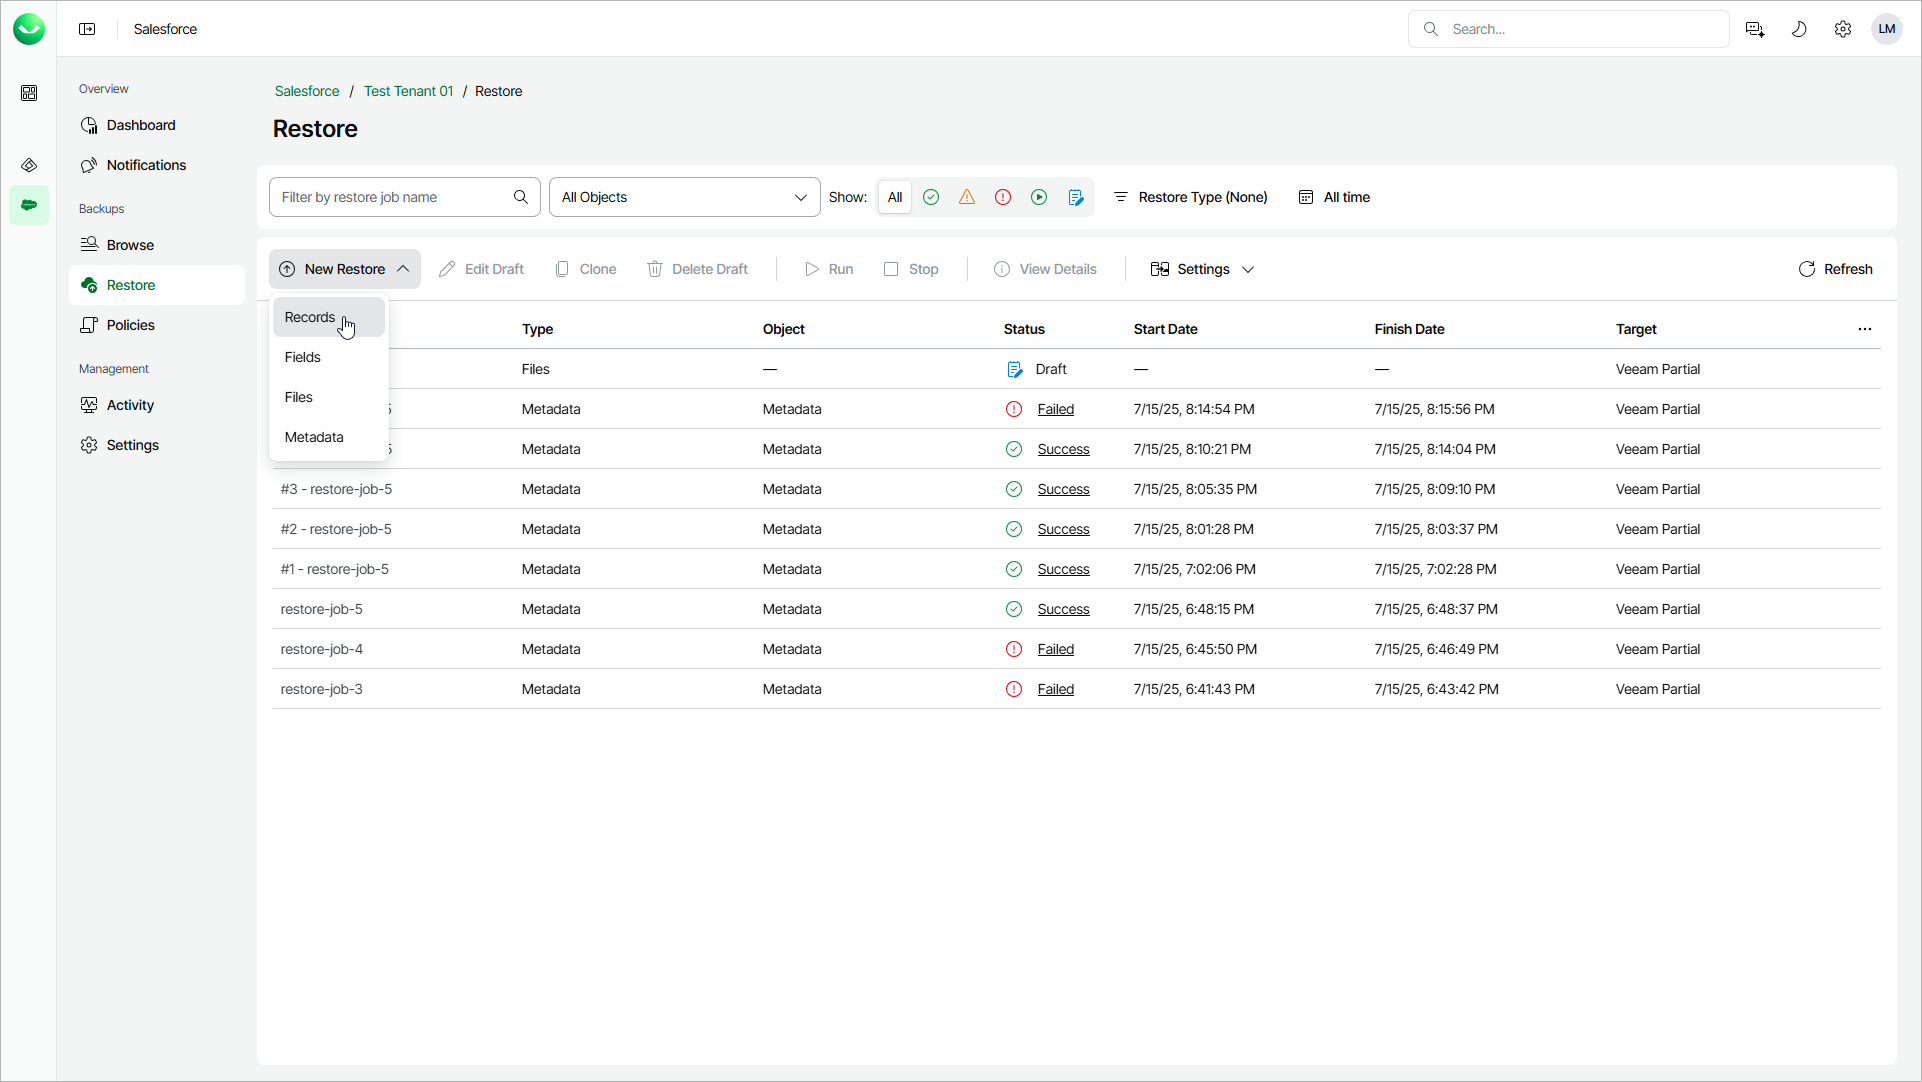
Task: Open the All Objects dropdown
Action: (x=684, y=197)
